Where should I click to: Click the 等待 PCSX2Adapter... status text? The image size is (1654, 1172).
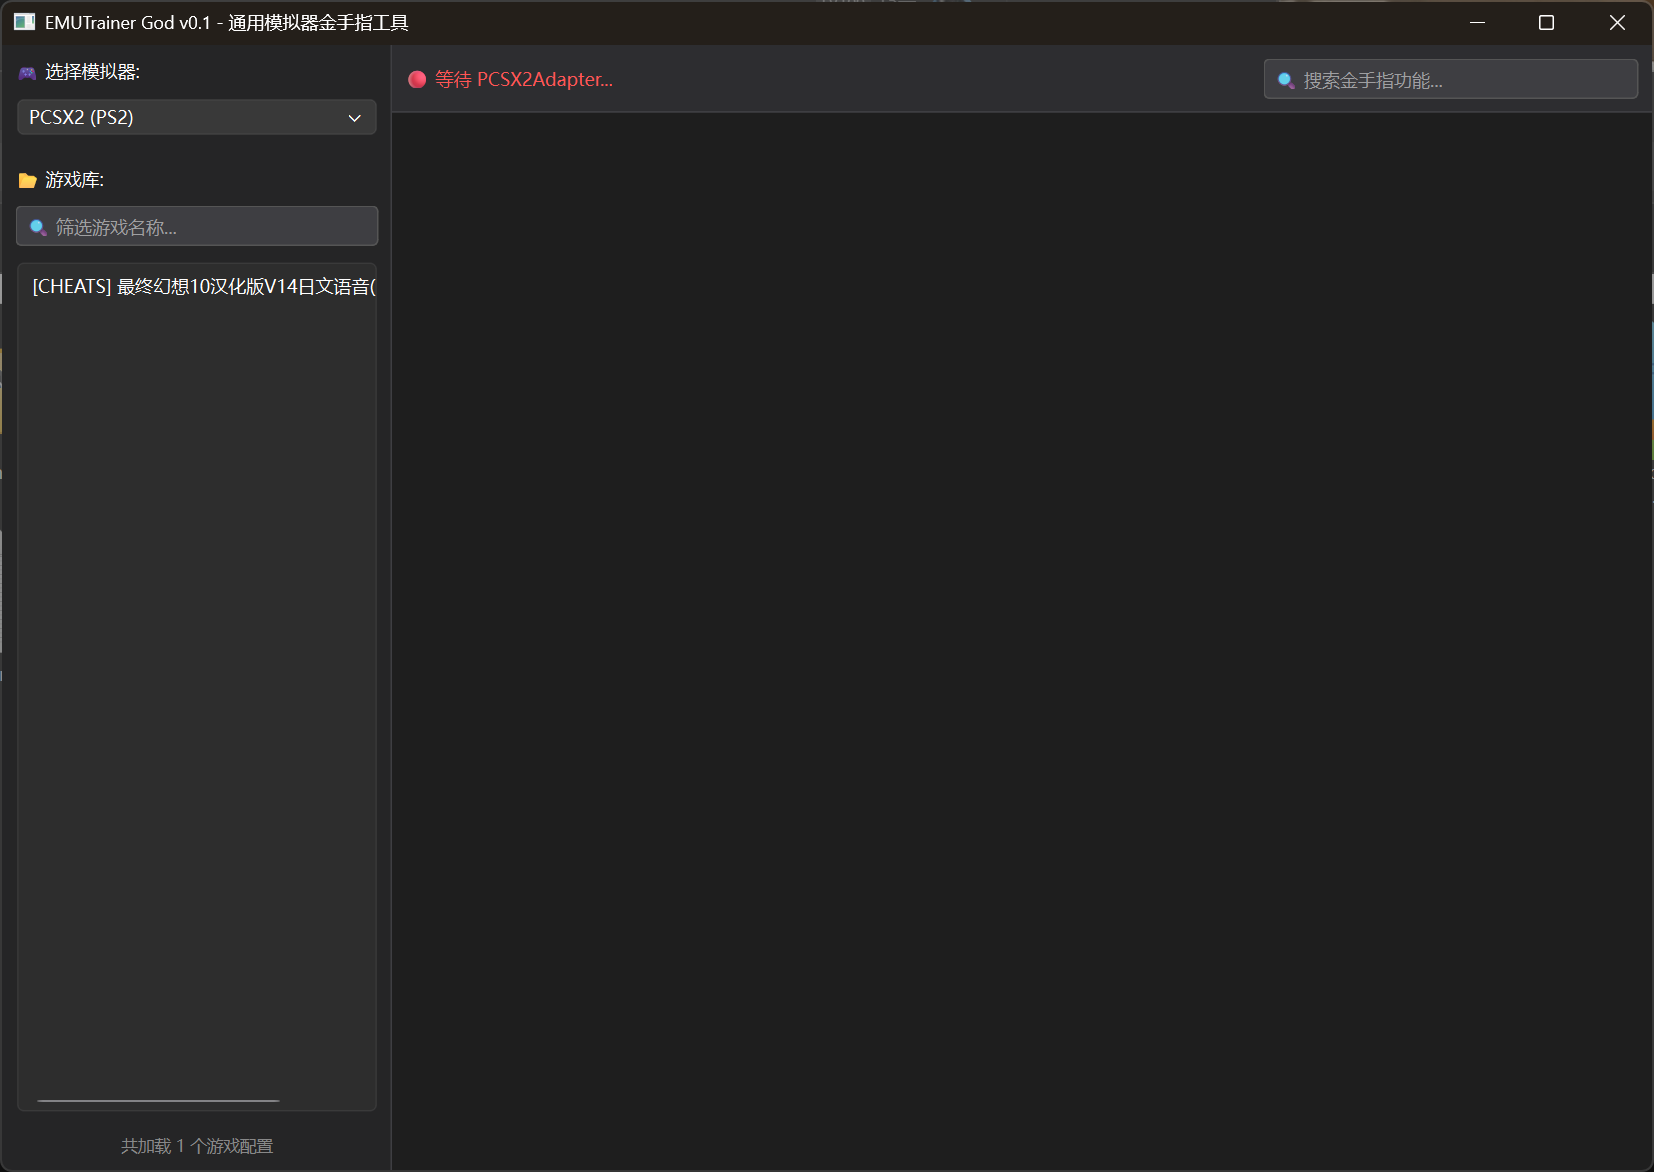(x=524, y=80)
